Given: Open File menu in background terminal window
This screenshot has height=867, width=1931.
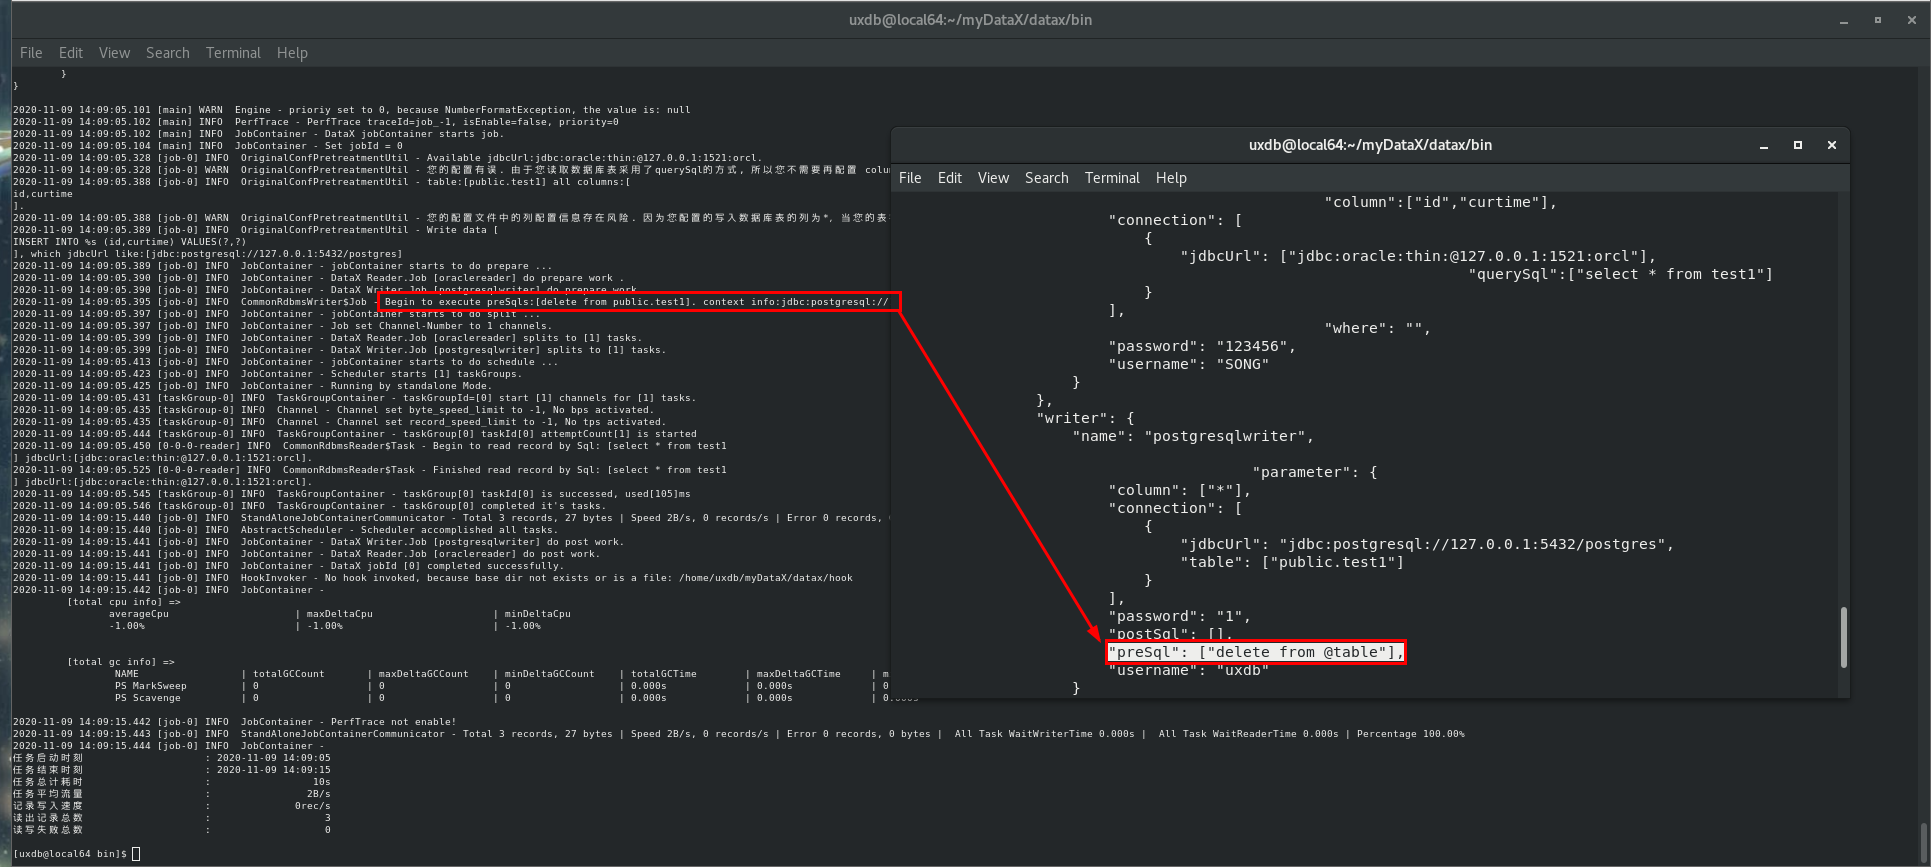Looking at the screenshot, I should pos(31,53).
